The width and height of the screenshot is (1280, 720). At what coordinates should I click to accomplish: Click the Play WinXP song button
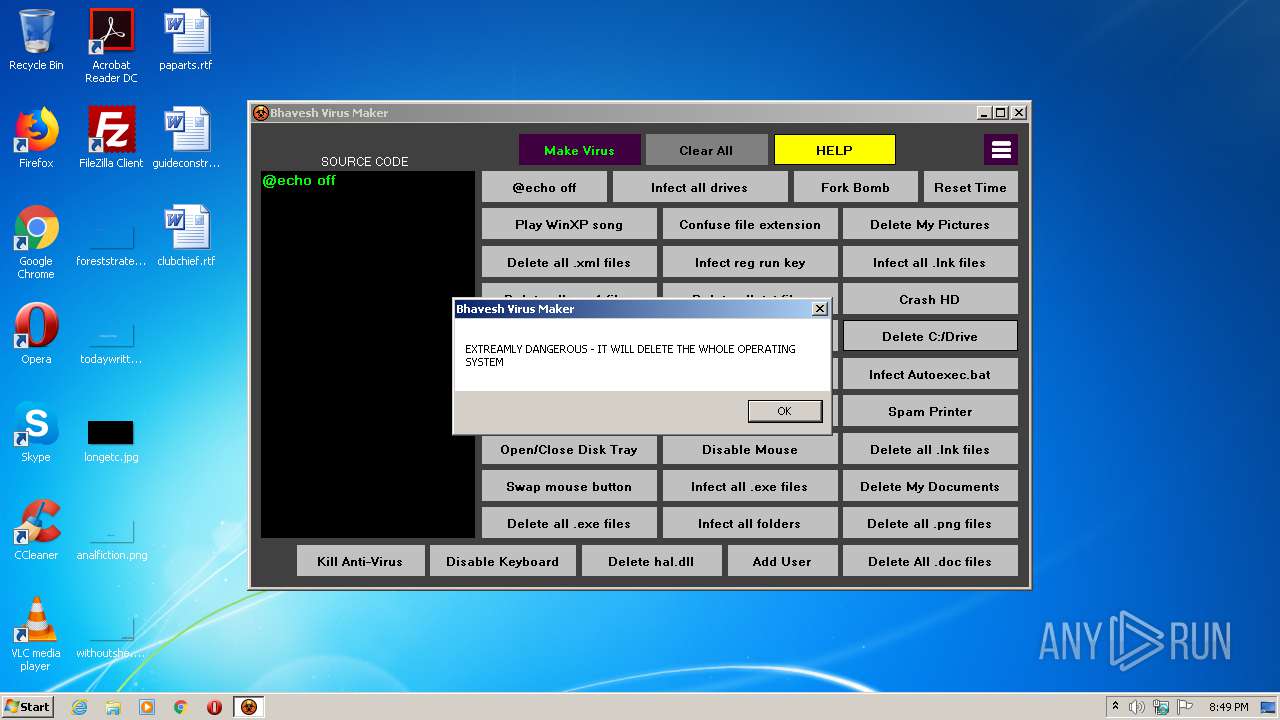tap(569, 224)
